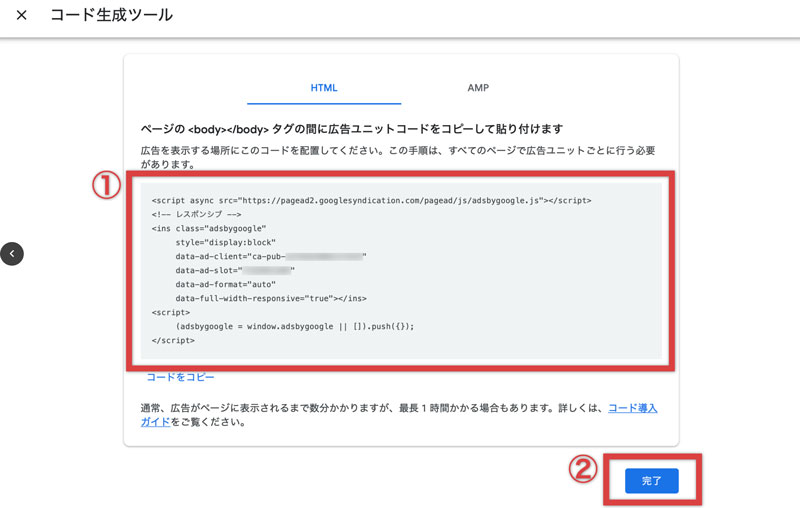Open the コード導入ガイド link
Image resolution: width=800 pixels, height=508 pixels.
(633, 408)
